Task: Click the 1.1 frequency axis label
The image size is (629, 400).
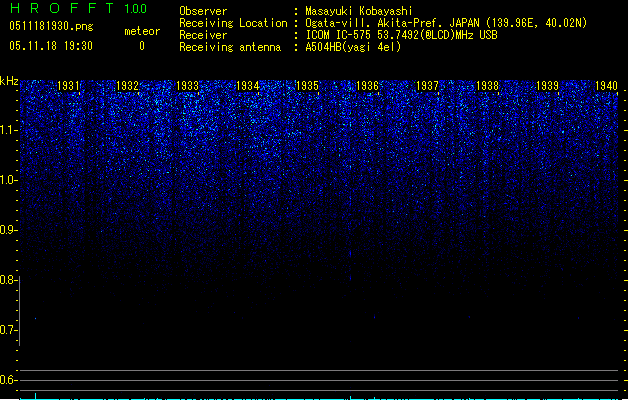Action: point(8,130)
